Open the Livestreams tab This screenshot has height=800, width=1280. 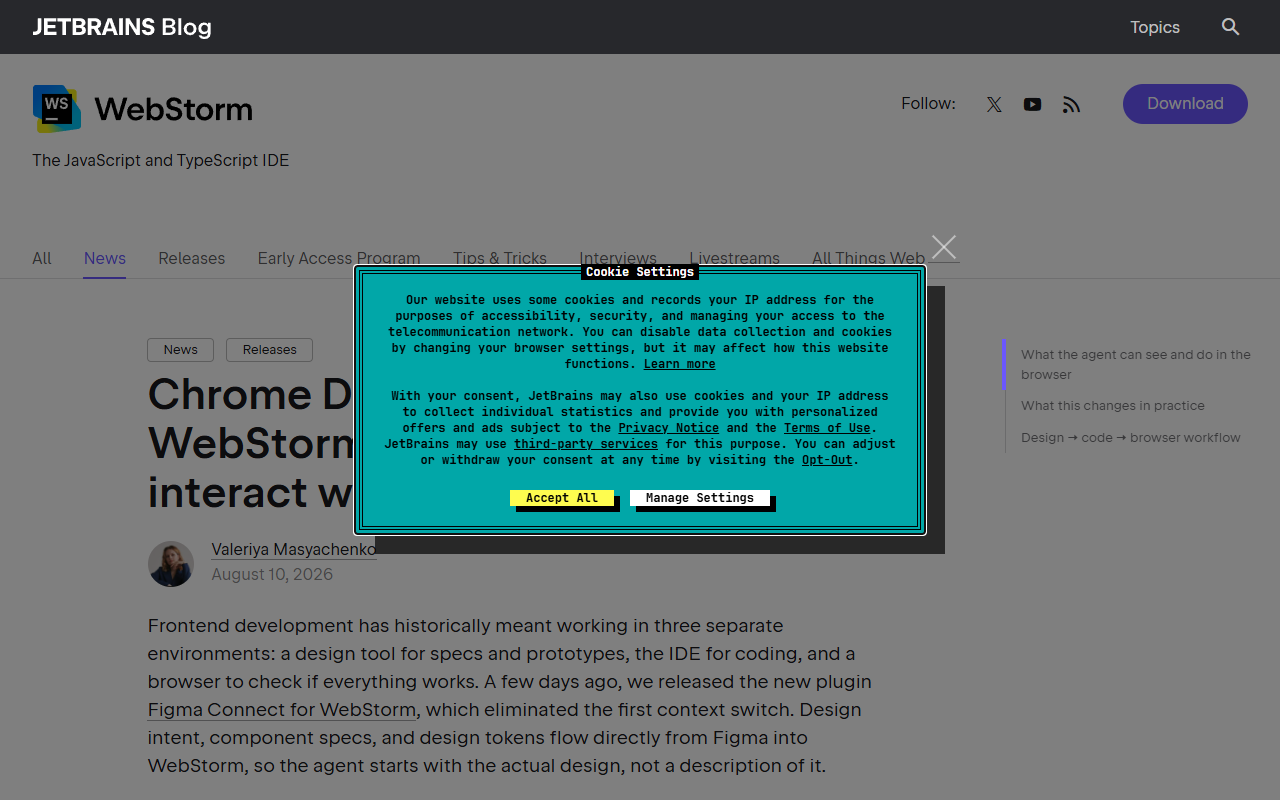click(x=735, y=258)
